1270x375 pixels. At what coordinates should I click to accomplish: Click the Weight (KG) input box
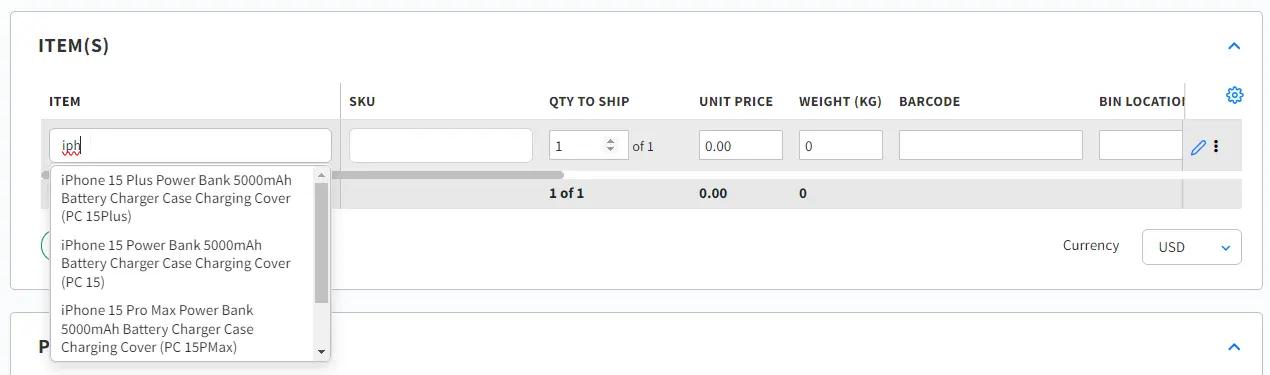[x=841, y=146]
